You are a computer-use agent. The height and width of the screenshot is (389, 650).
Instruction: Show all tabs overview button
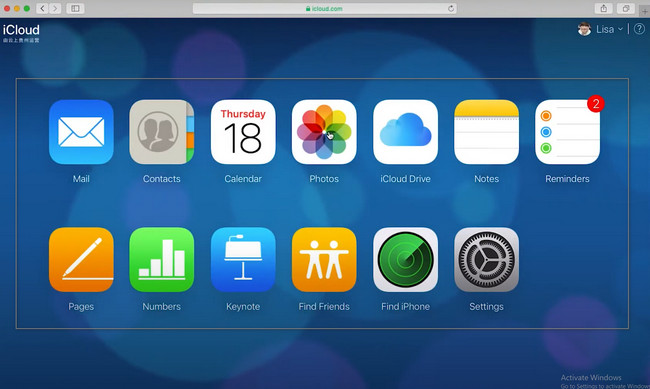626,8
